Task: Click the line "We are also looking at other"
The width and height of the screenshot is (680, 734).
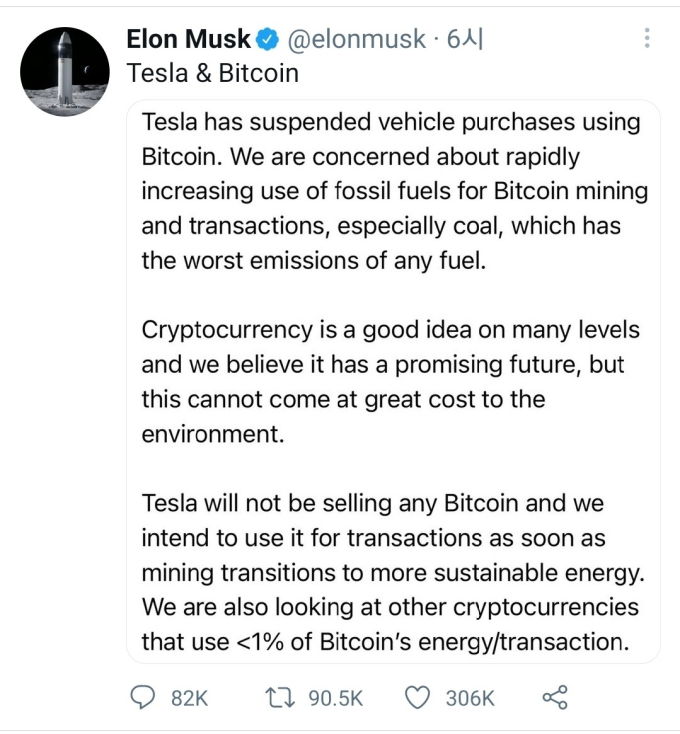Action: click(390, 608)
